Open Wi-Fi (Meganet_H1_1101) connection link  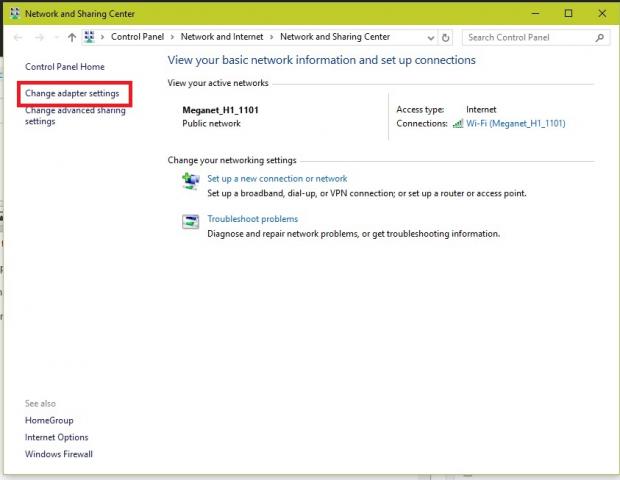[x=515, y=124]
